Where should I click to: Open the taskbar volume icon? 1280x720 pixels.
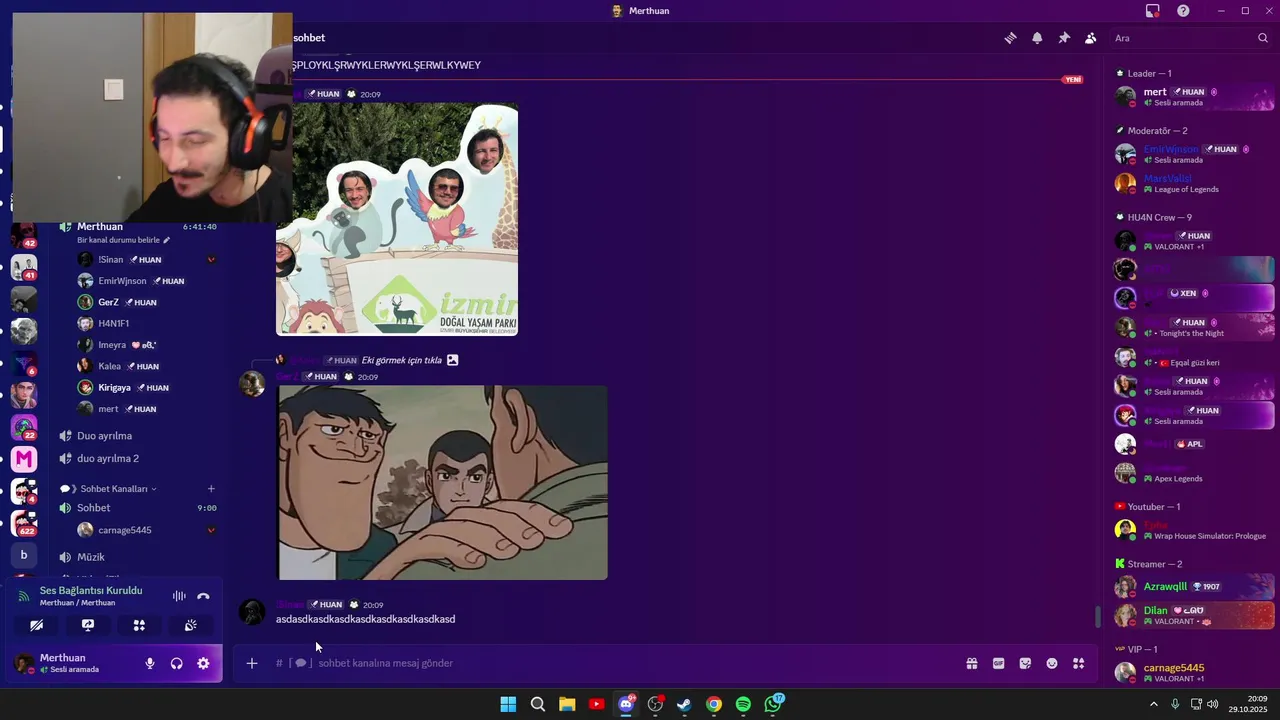coord(1212,704)
